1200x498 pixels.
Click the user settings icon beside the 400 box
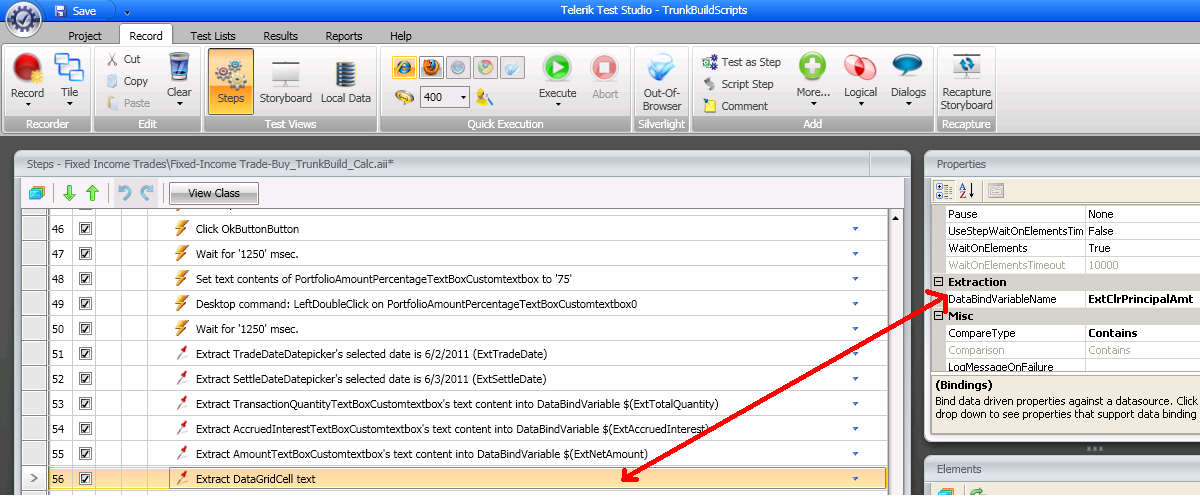pos(485,97)
